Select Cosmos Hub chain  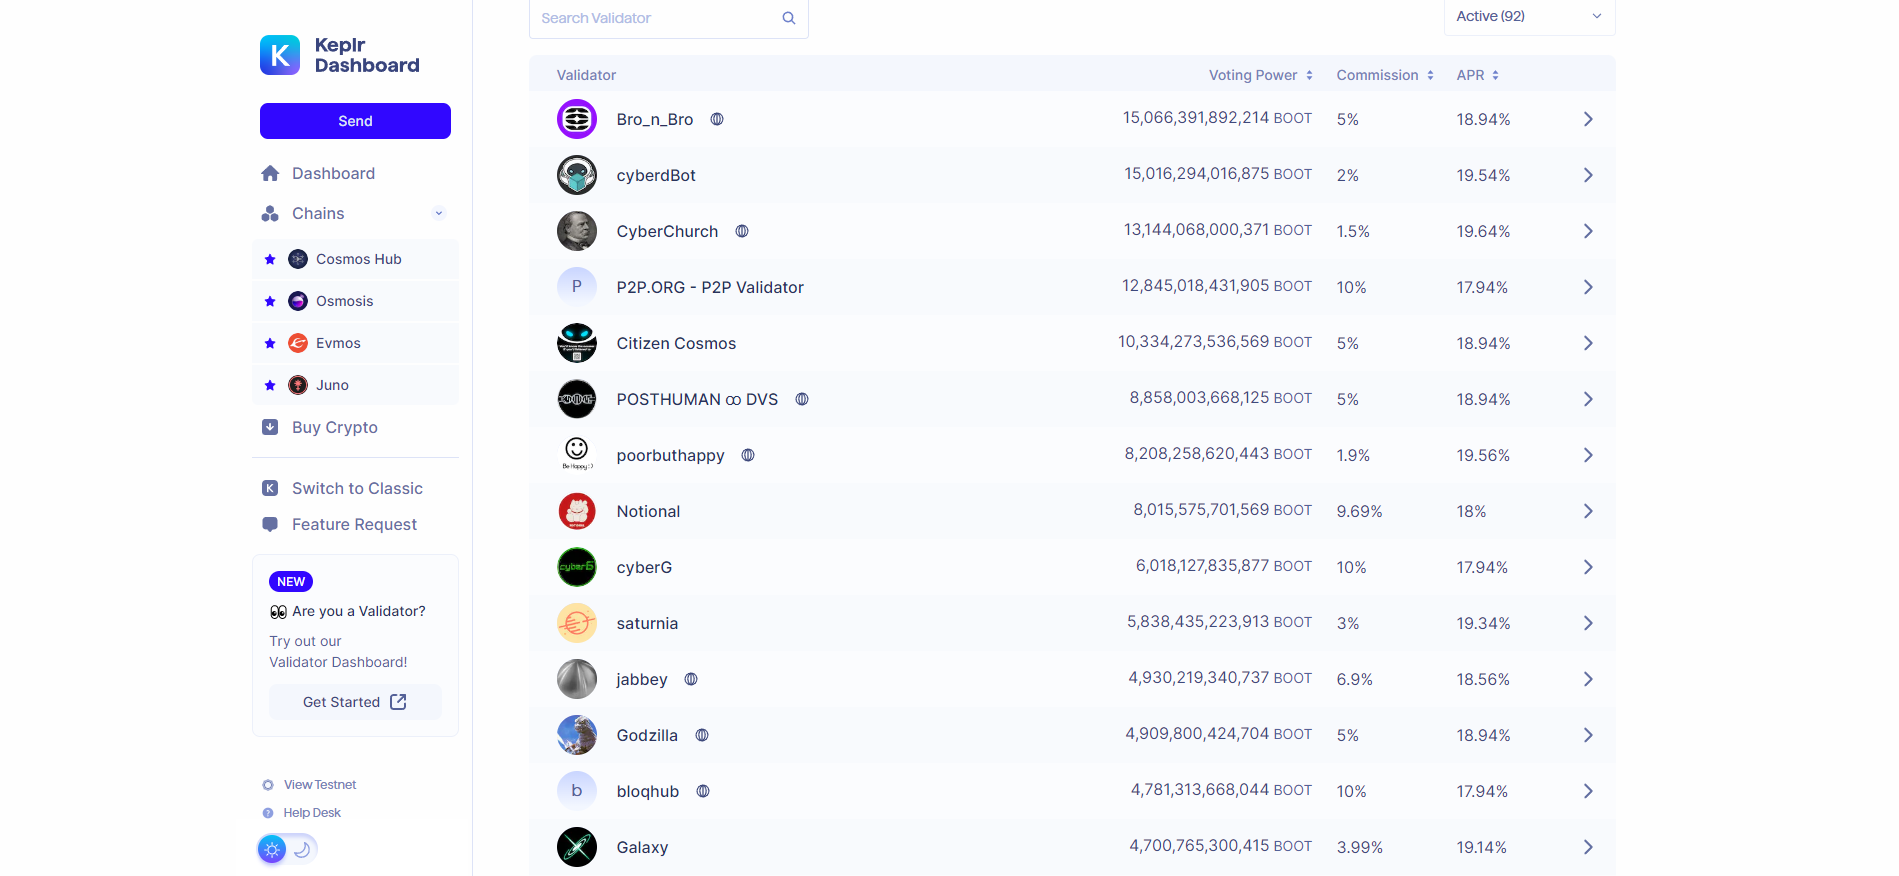[x=355, y=259]
